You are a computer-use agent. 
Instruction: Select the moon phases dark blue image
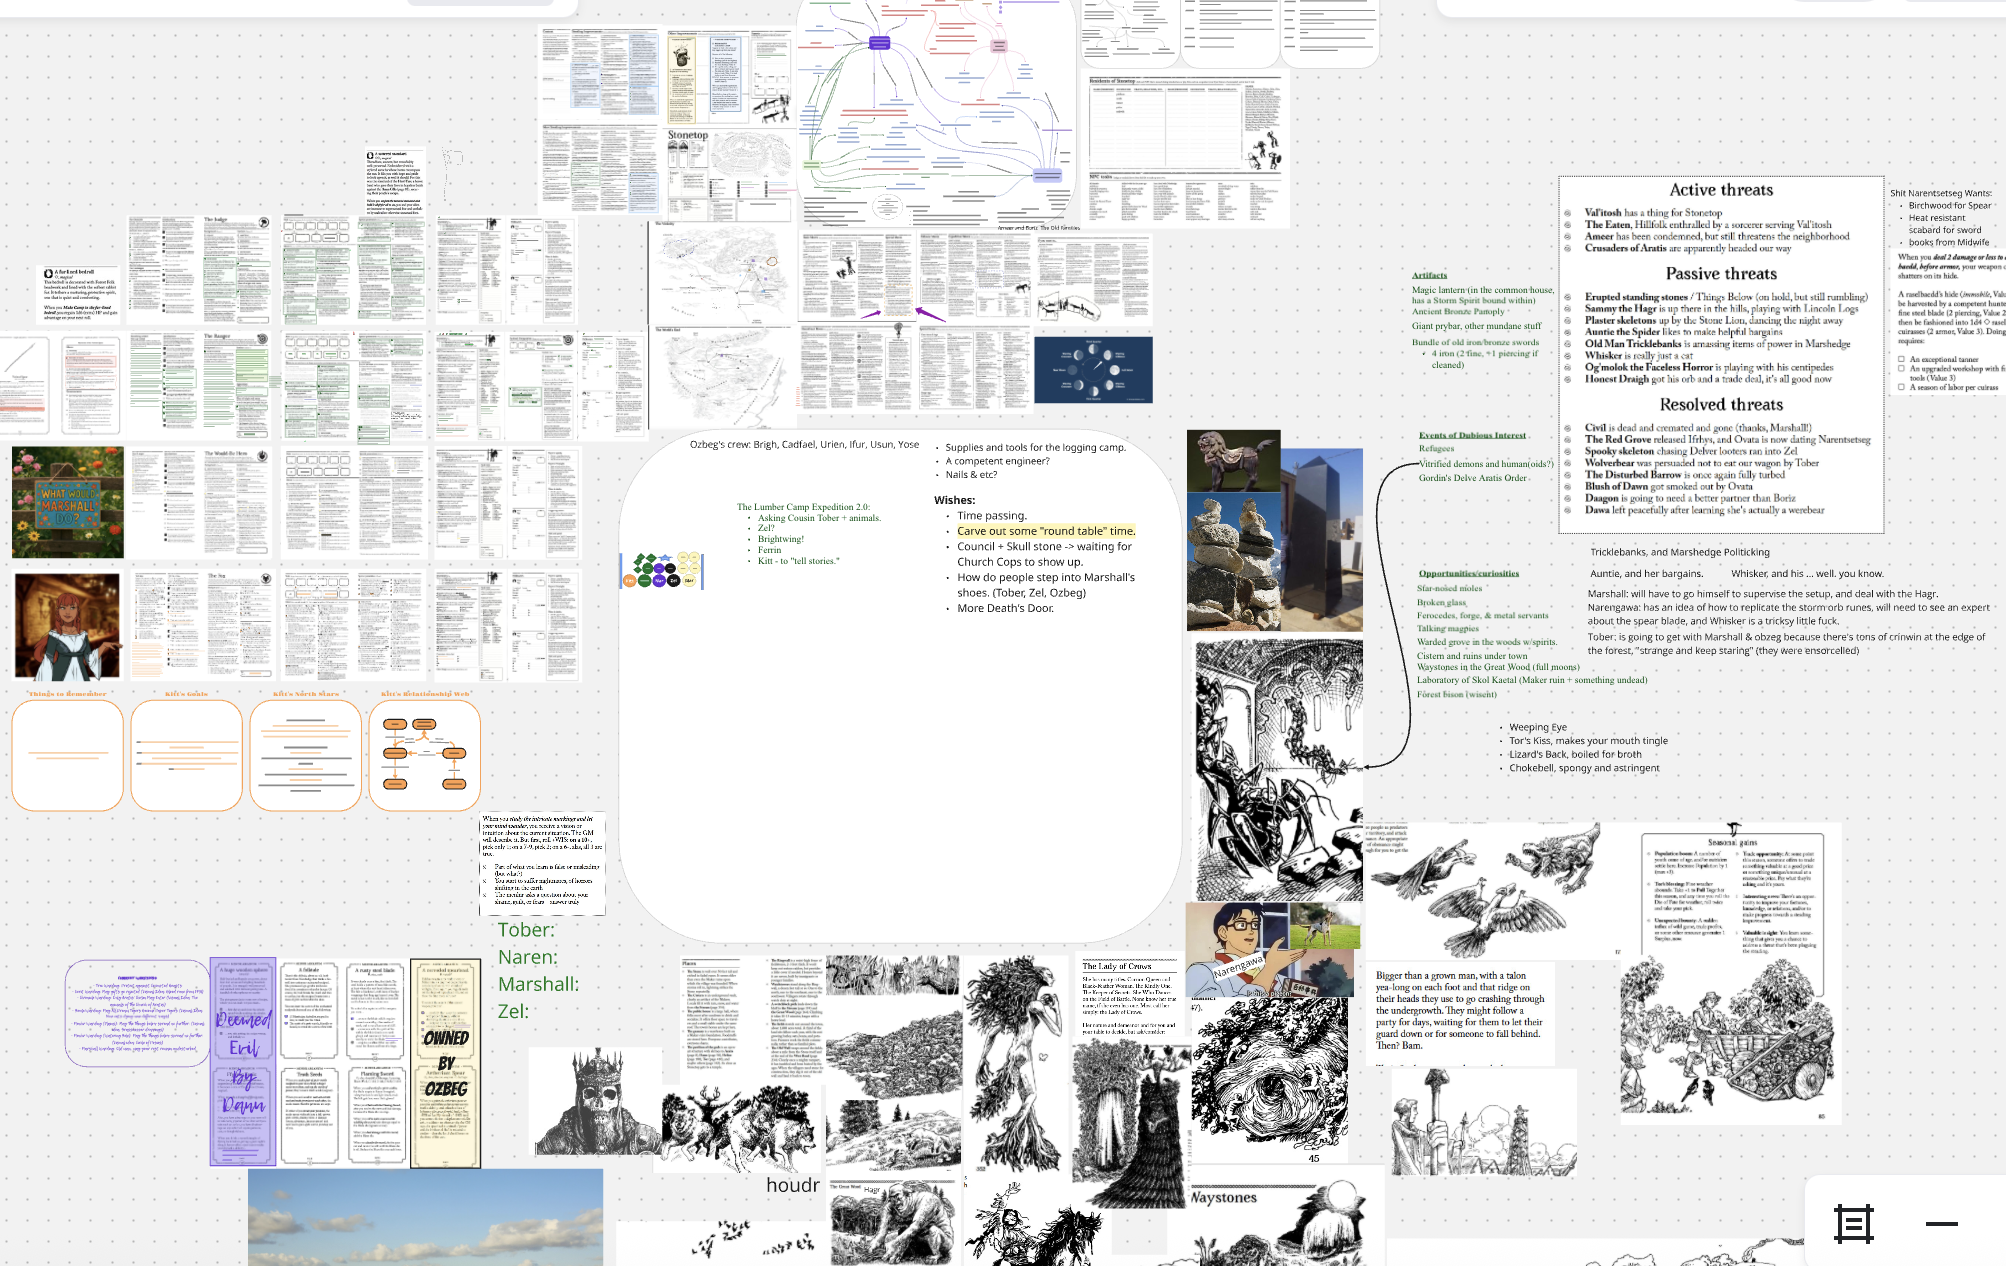coord(1093,370)
